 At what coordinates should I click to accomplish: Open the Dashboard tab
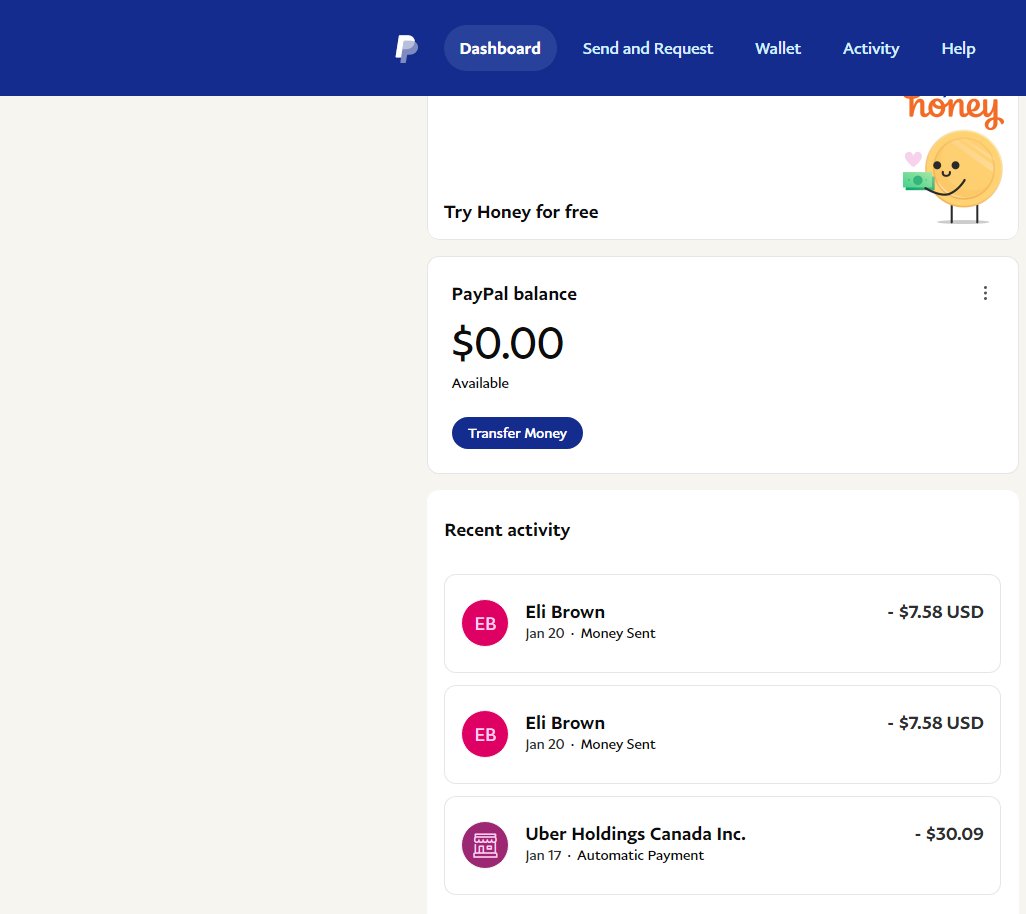pos(500,48)
